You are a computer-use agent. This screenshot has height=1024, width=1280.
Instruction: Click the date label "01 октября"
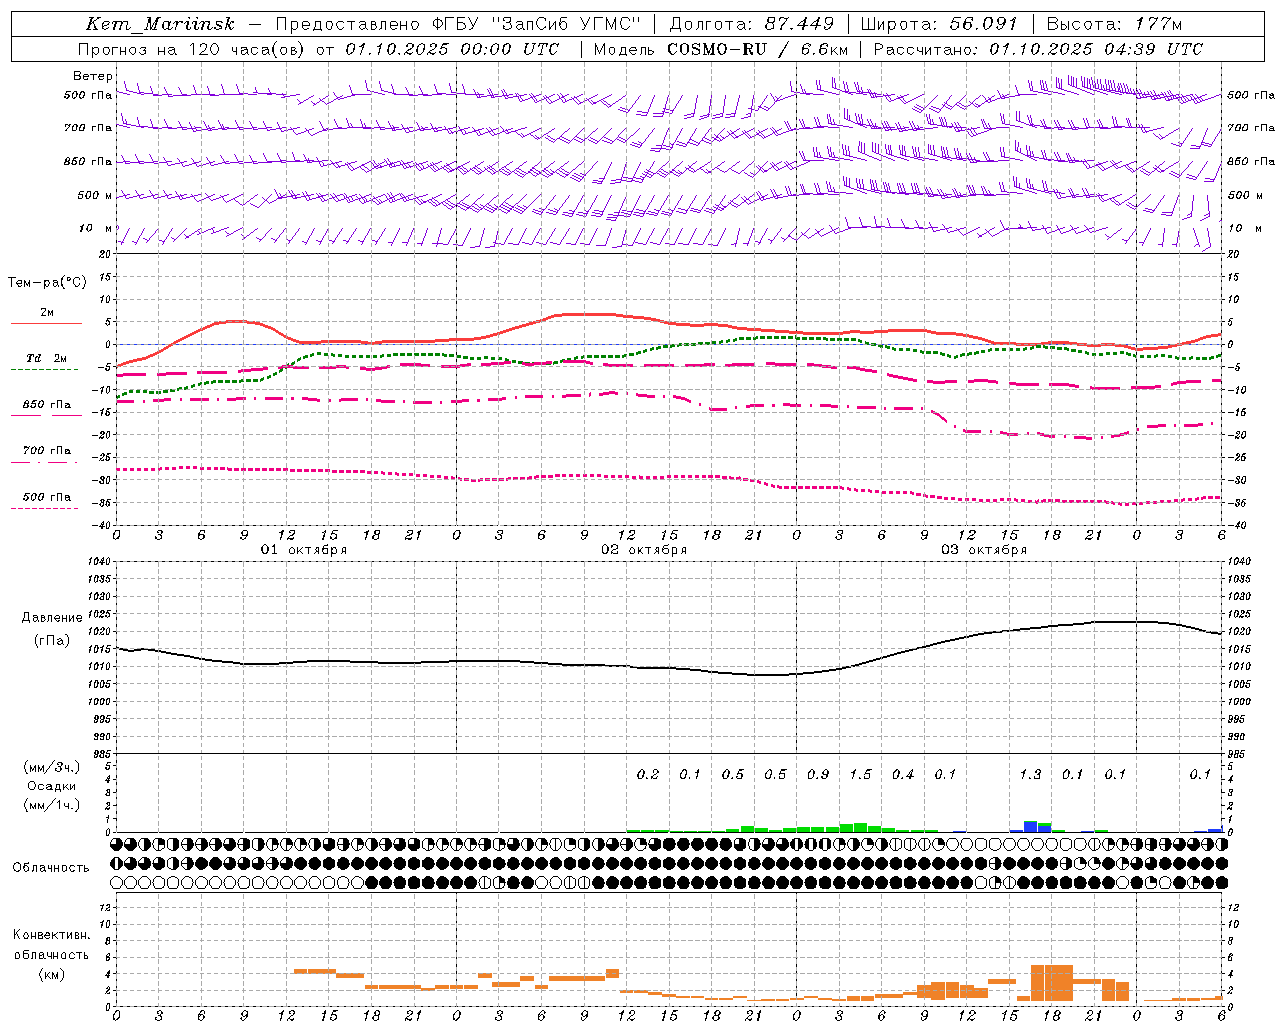[304, 550]
